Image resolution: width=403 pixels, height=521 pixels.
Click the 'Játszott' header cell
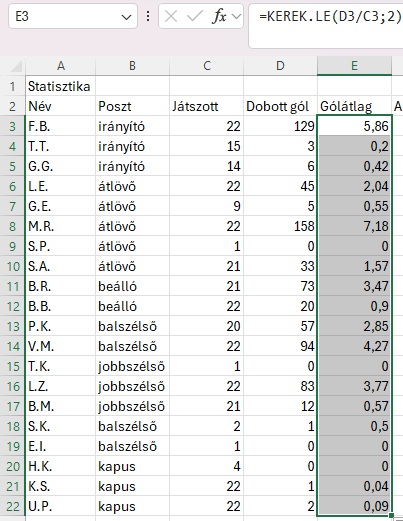[207, 106]
